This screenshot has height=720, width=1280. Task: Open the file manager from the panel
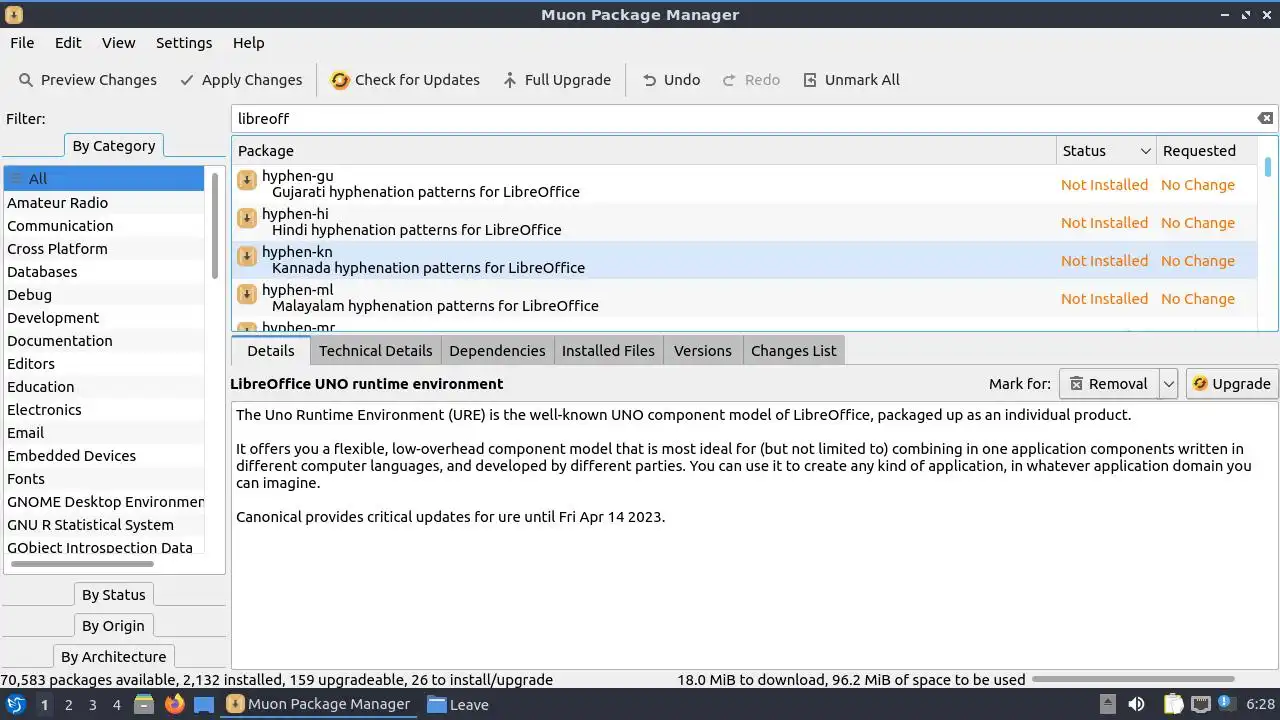coord(144,704)
